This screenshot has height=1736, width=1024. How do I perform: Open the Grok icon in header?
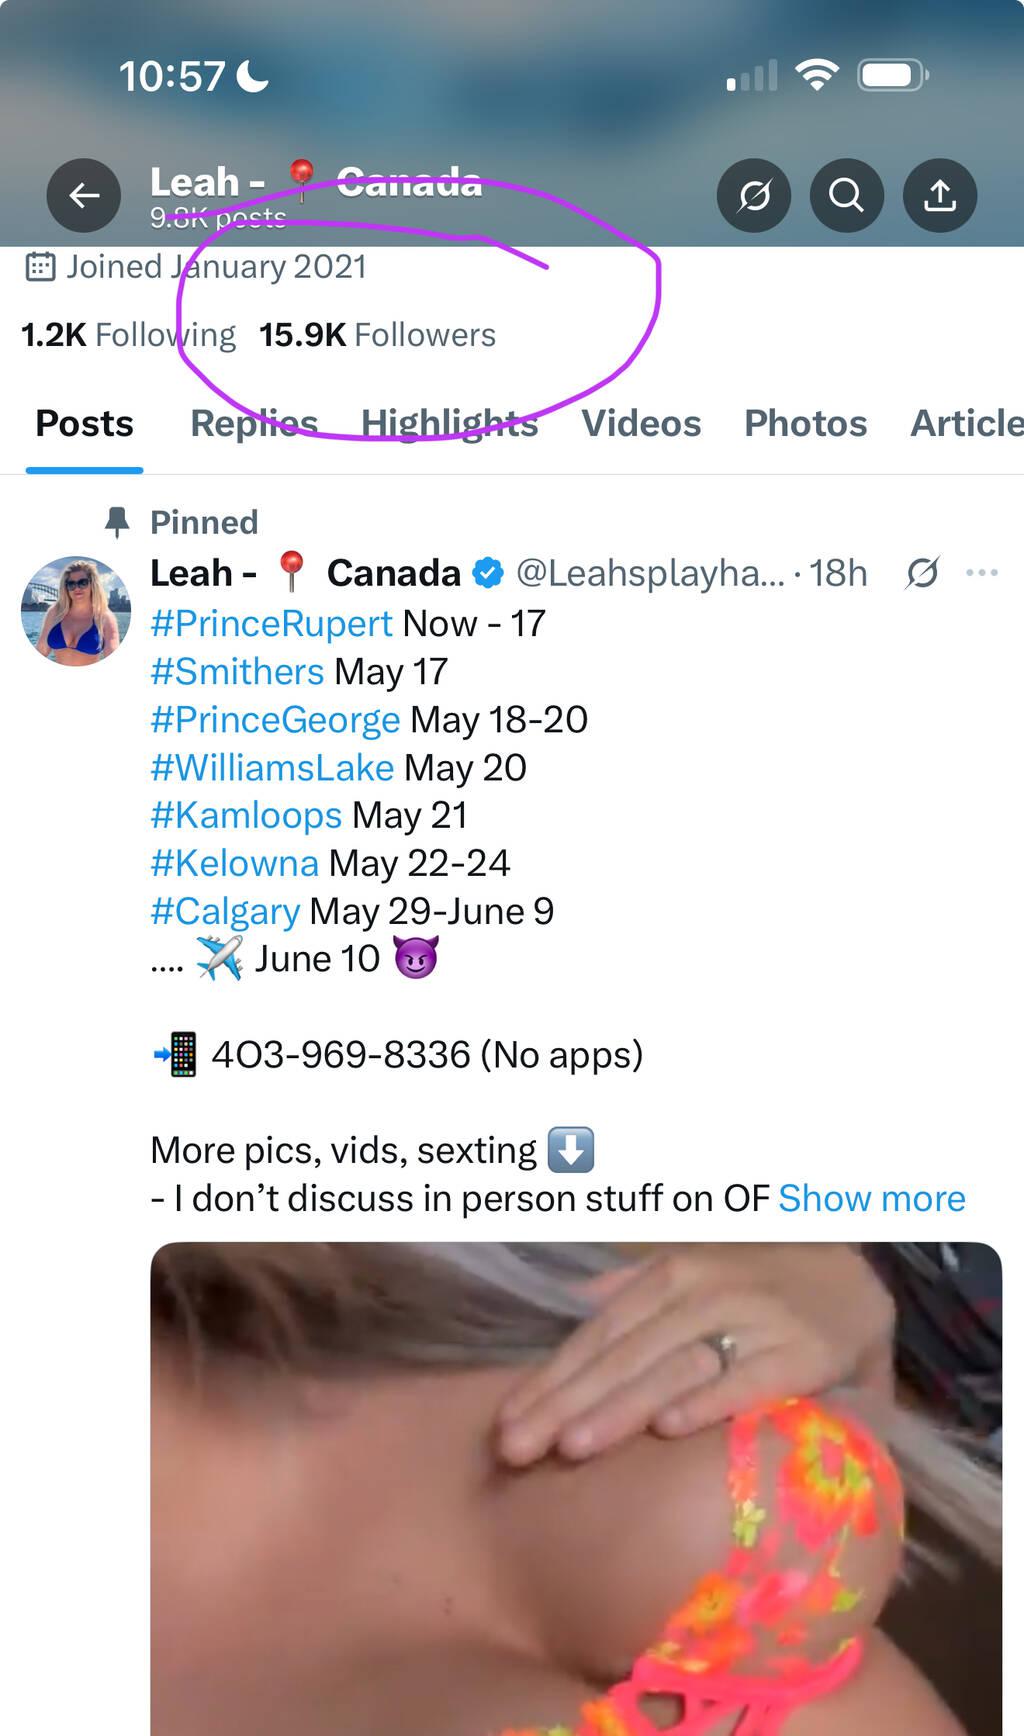[x=754, y=195]
